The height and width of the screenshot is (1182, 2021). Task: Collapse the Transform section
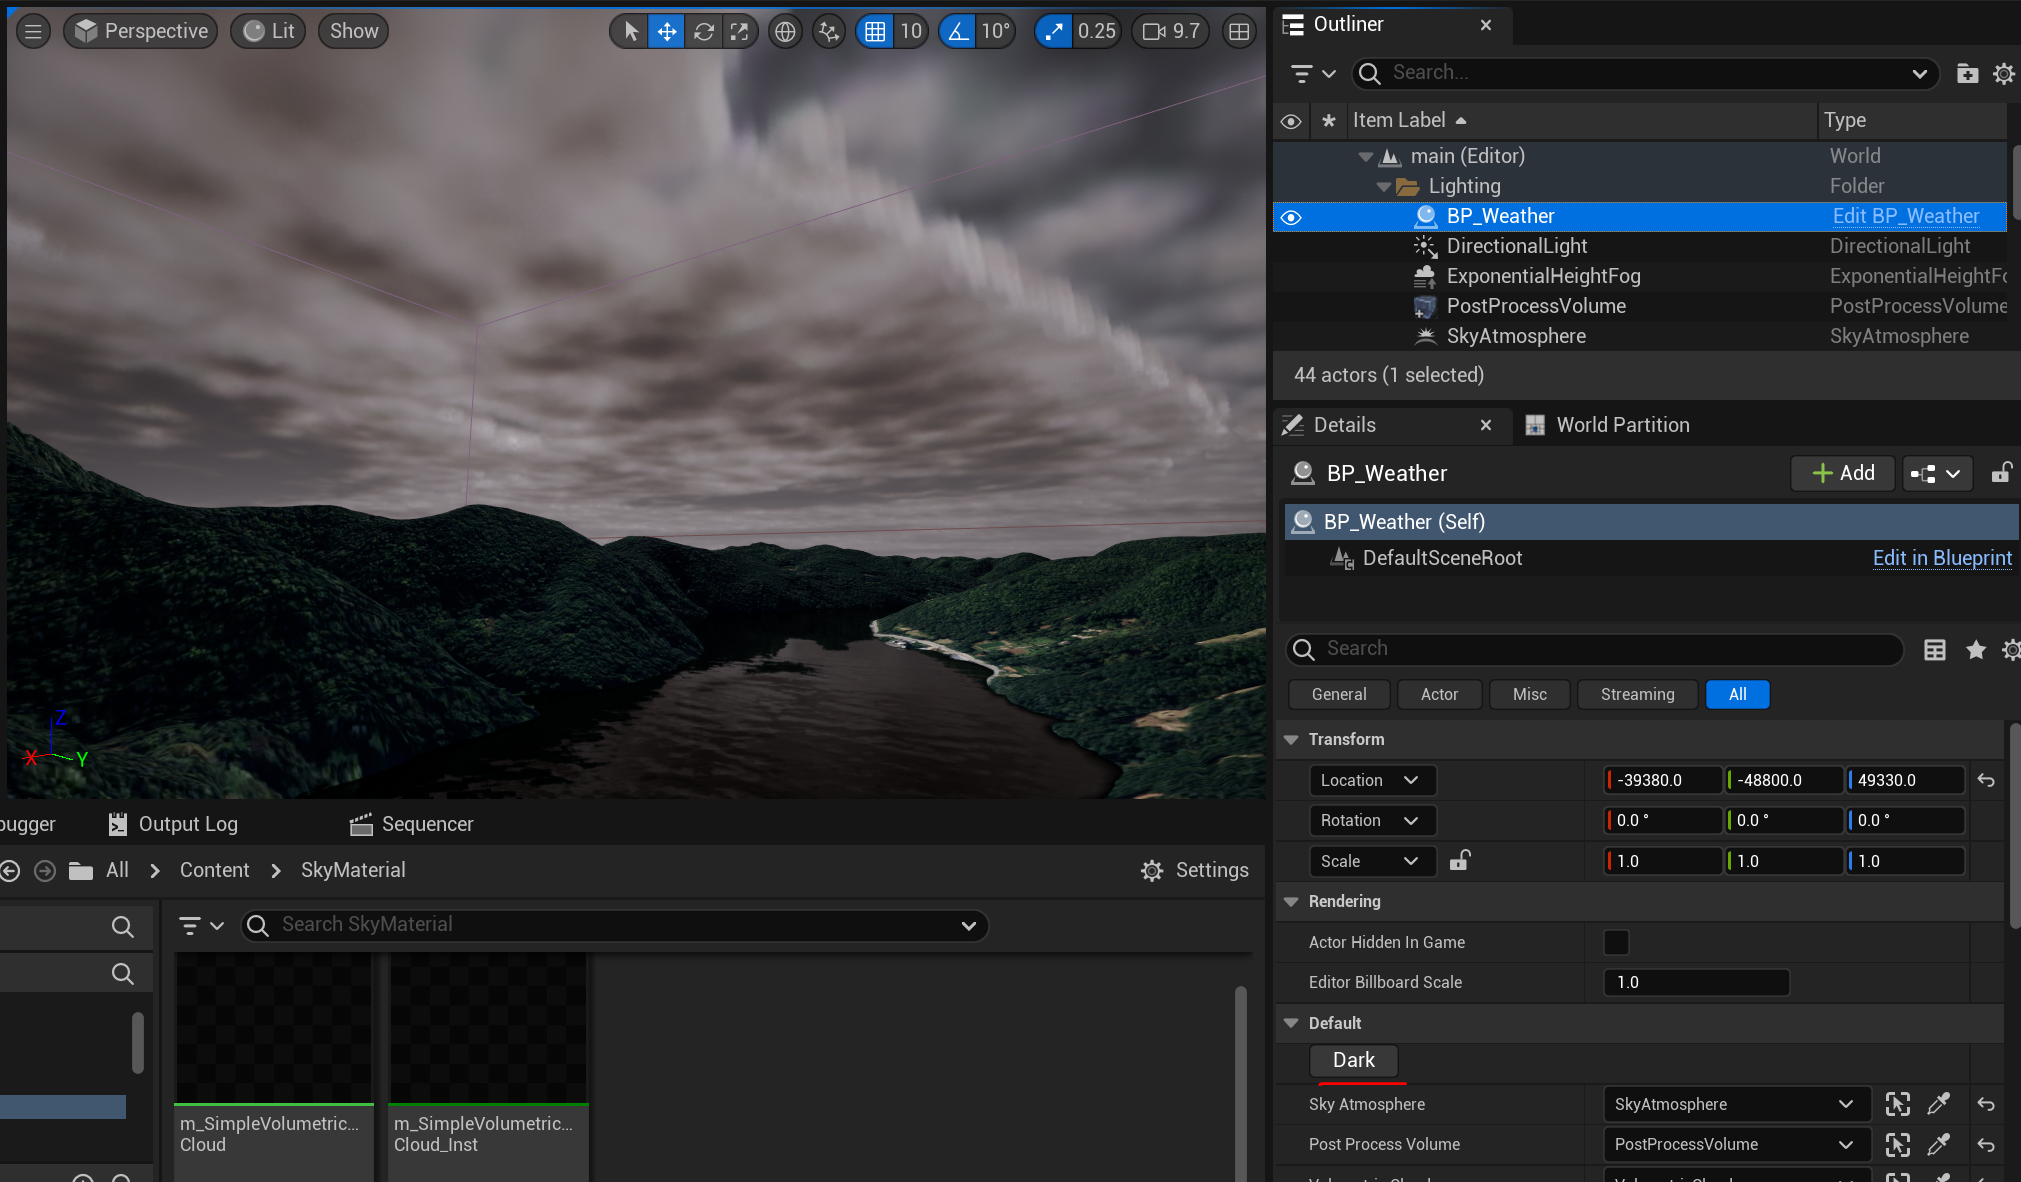click(1291, 739)
